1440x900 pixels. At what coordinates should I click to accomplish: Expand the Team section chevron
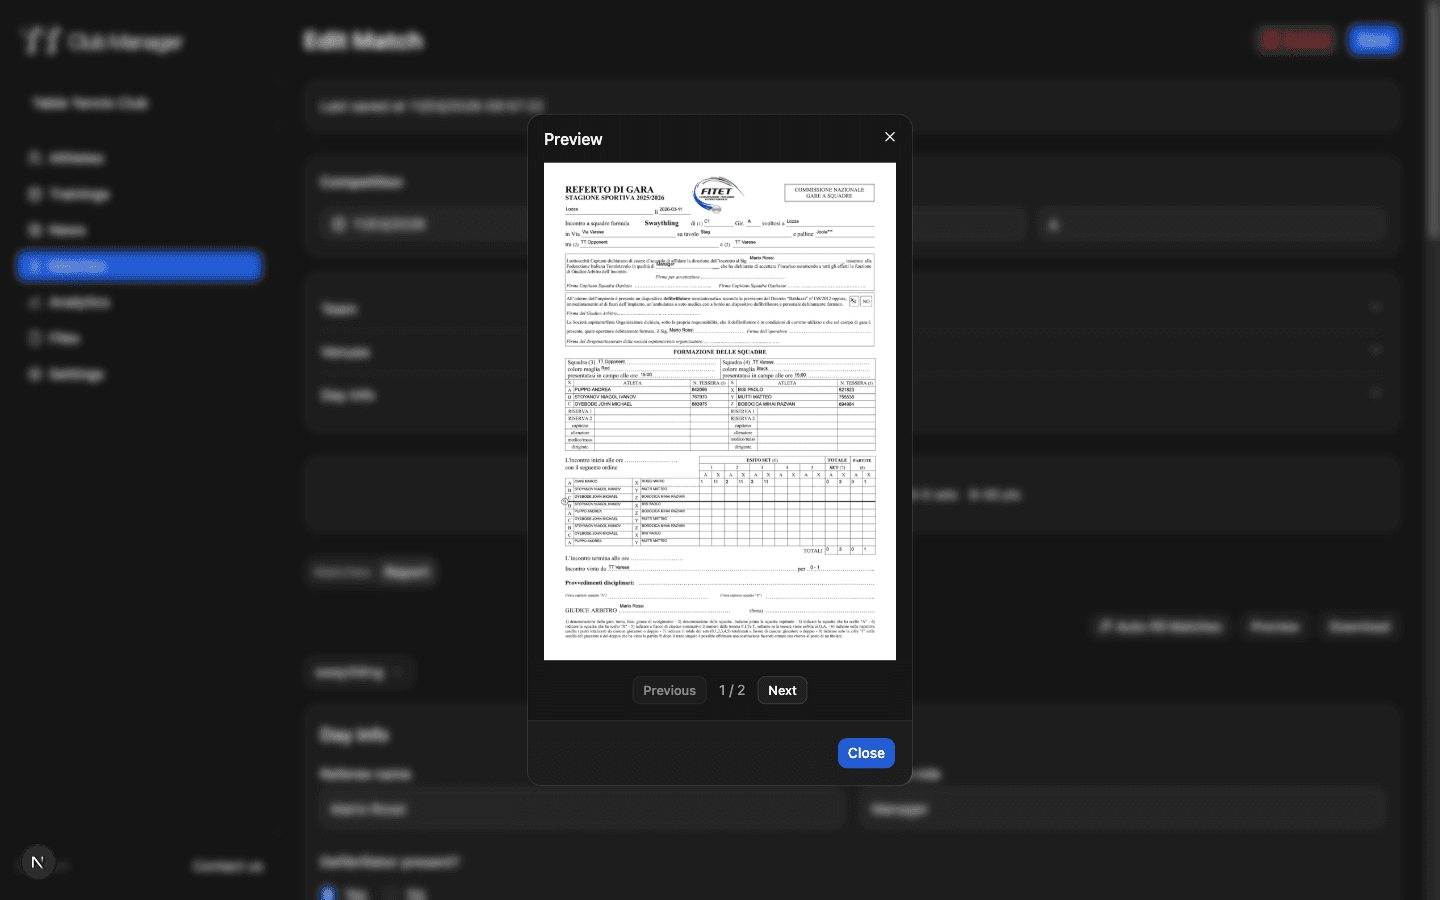click(x=1377, y=308)
